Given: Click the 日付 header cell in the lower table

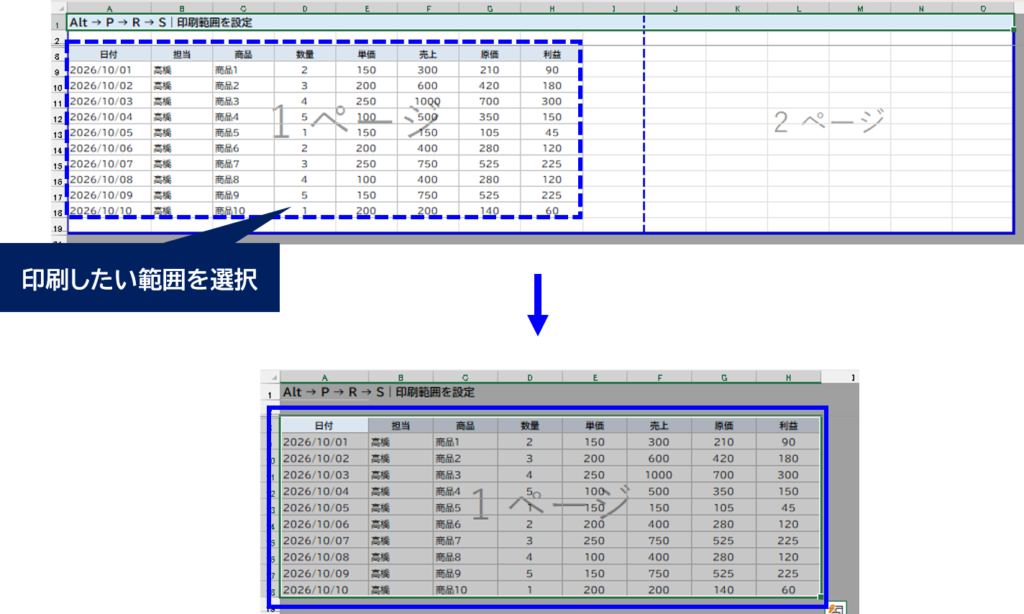Looking at the screenshot, I should click(325, 425).
